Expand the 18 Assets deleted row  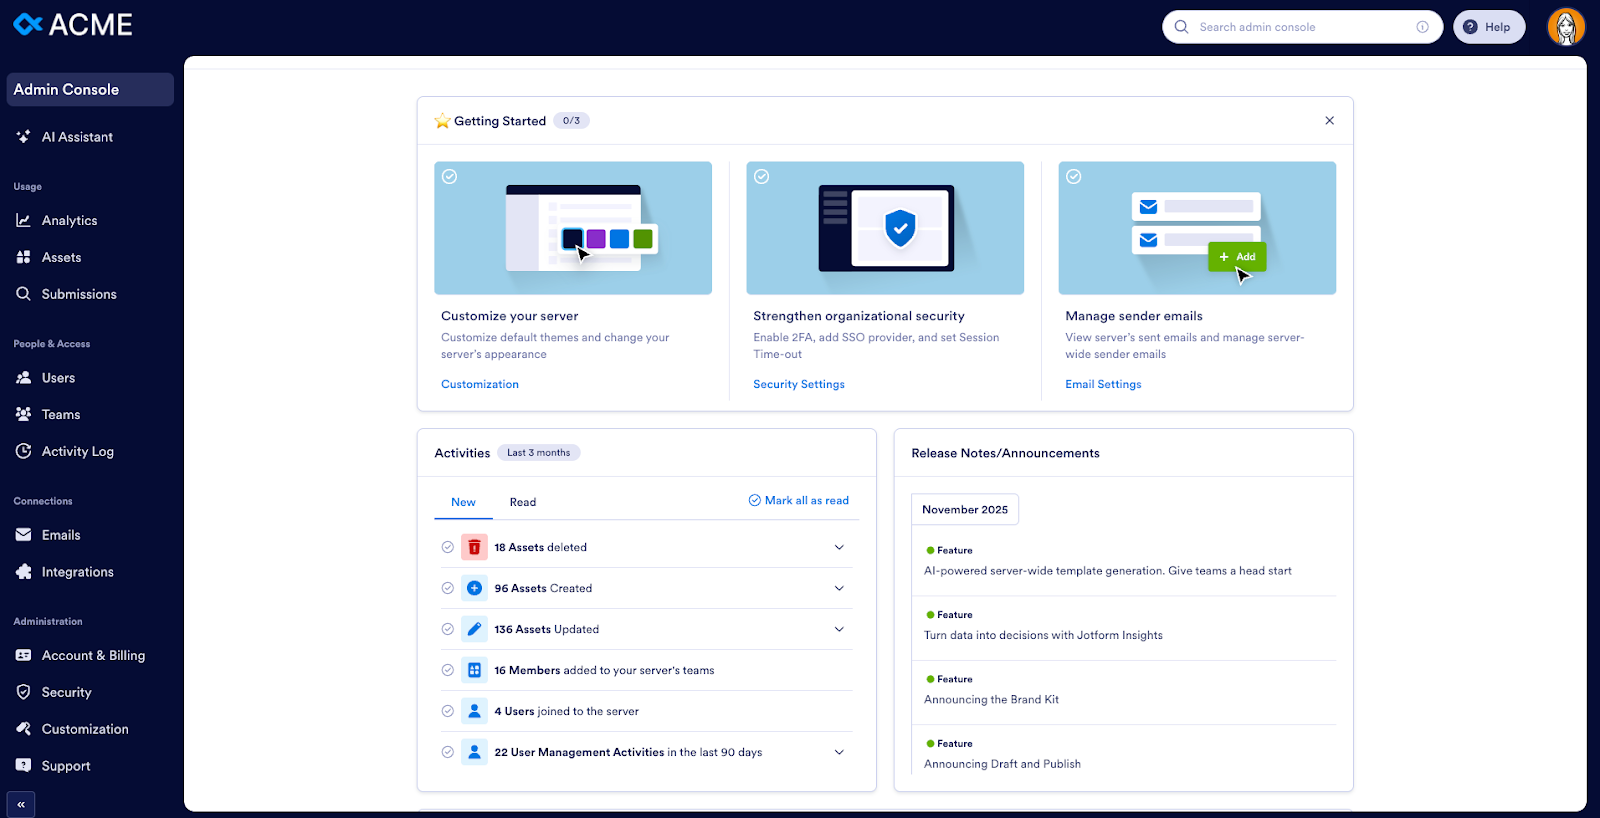tap(839, 547)
